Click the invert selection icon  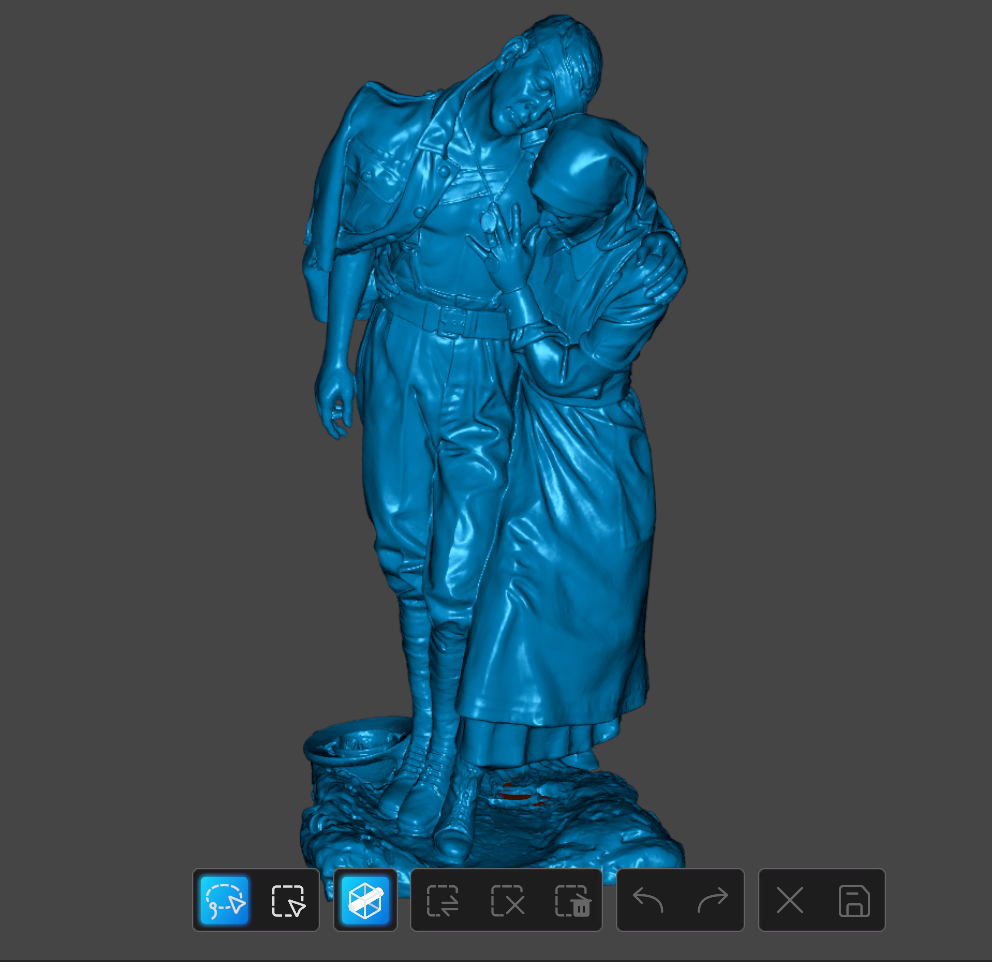point(442,900)
